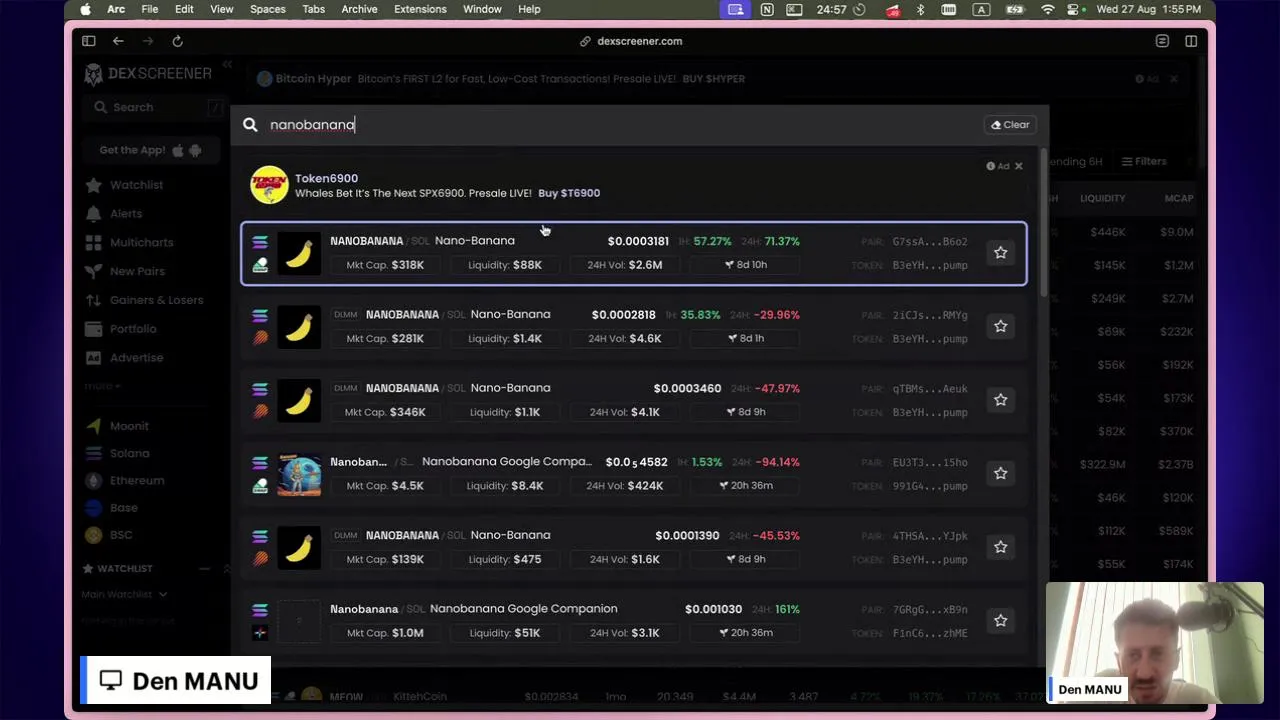This screenshot has height=720, width=1280.
Task: Select the BSC chain
Action: pyautogui.click(x=121, y=535)
